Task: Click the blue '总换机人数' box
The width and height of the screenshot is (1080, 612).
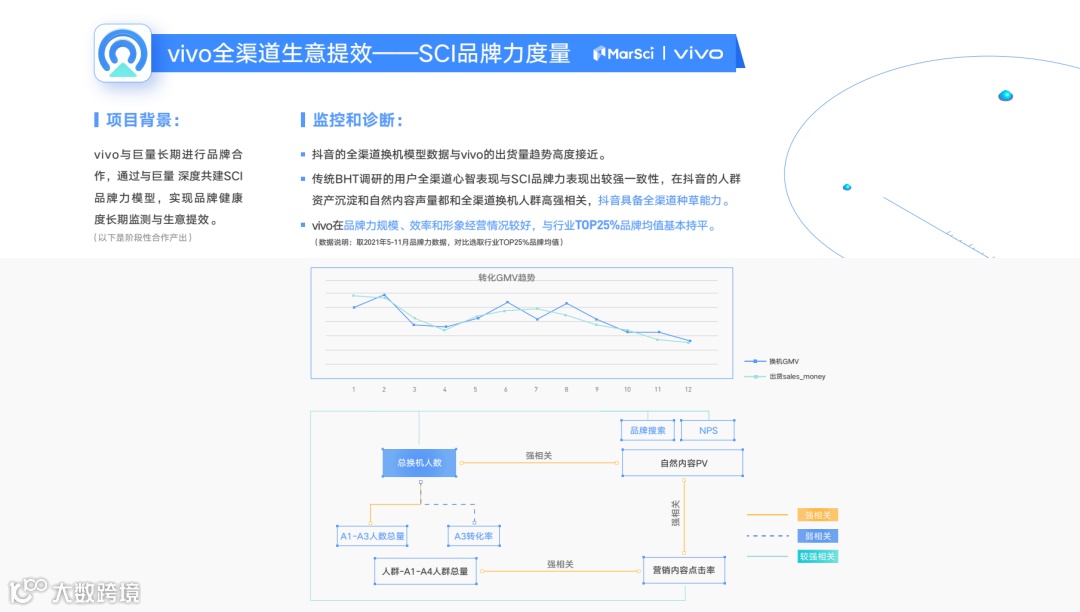Action: pyautogui.click(x=419, y=463)
